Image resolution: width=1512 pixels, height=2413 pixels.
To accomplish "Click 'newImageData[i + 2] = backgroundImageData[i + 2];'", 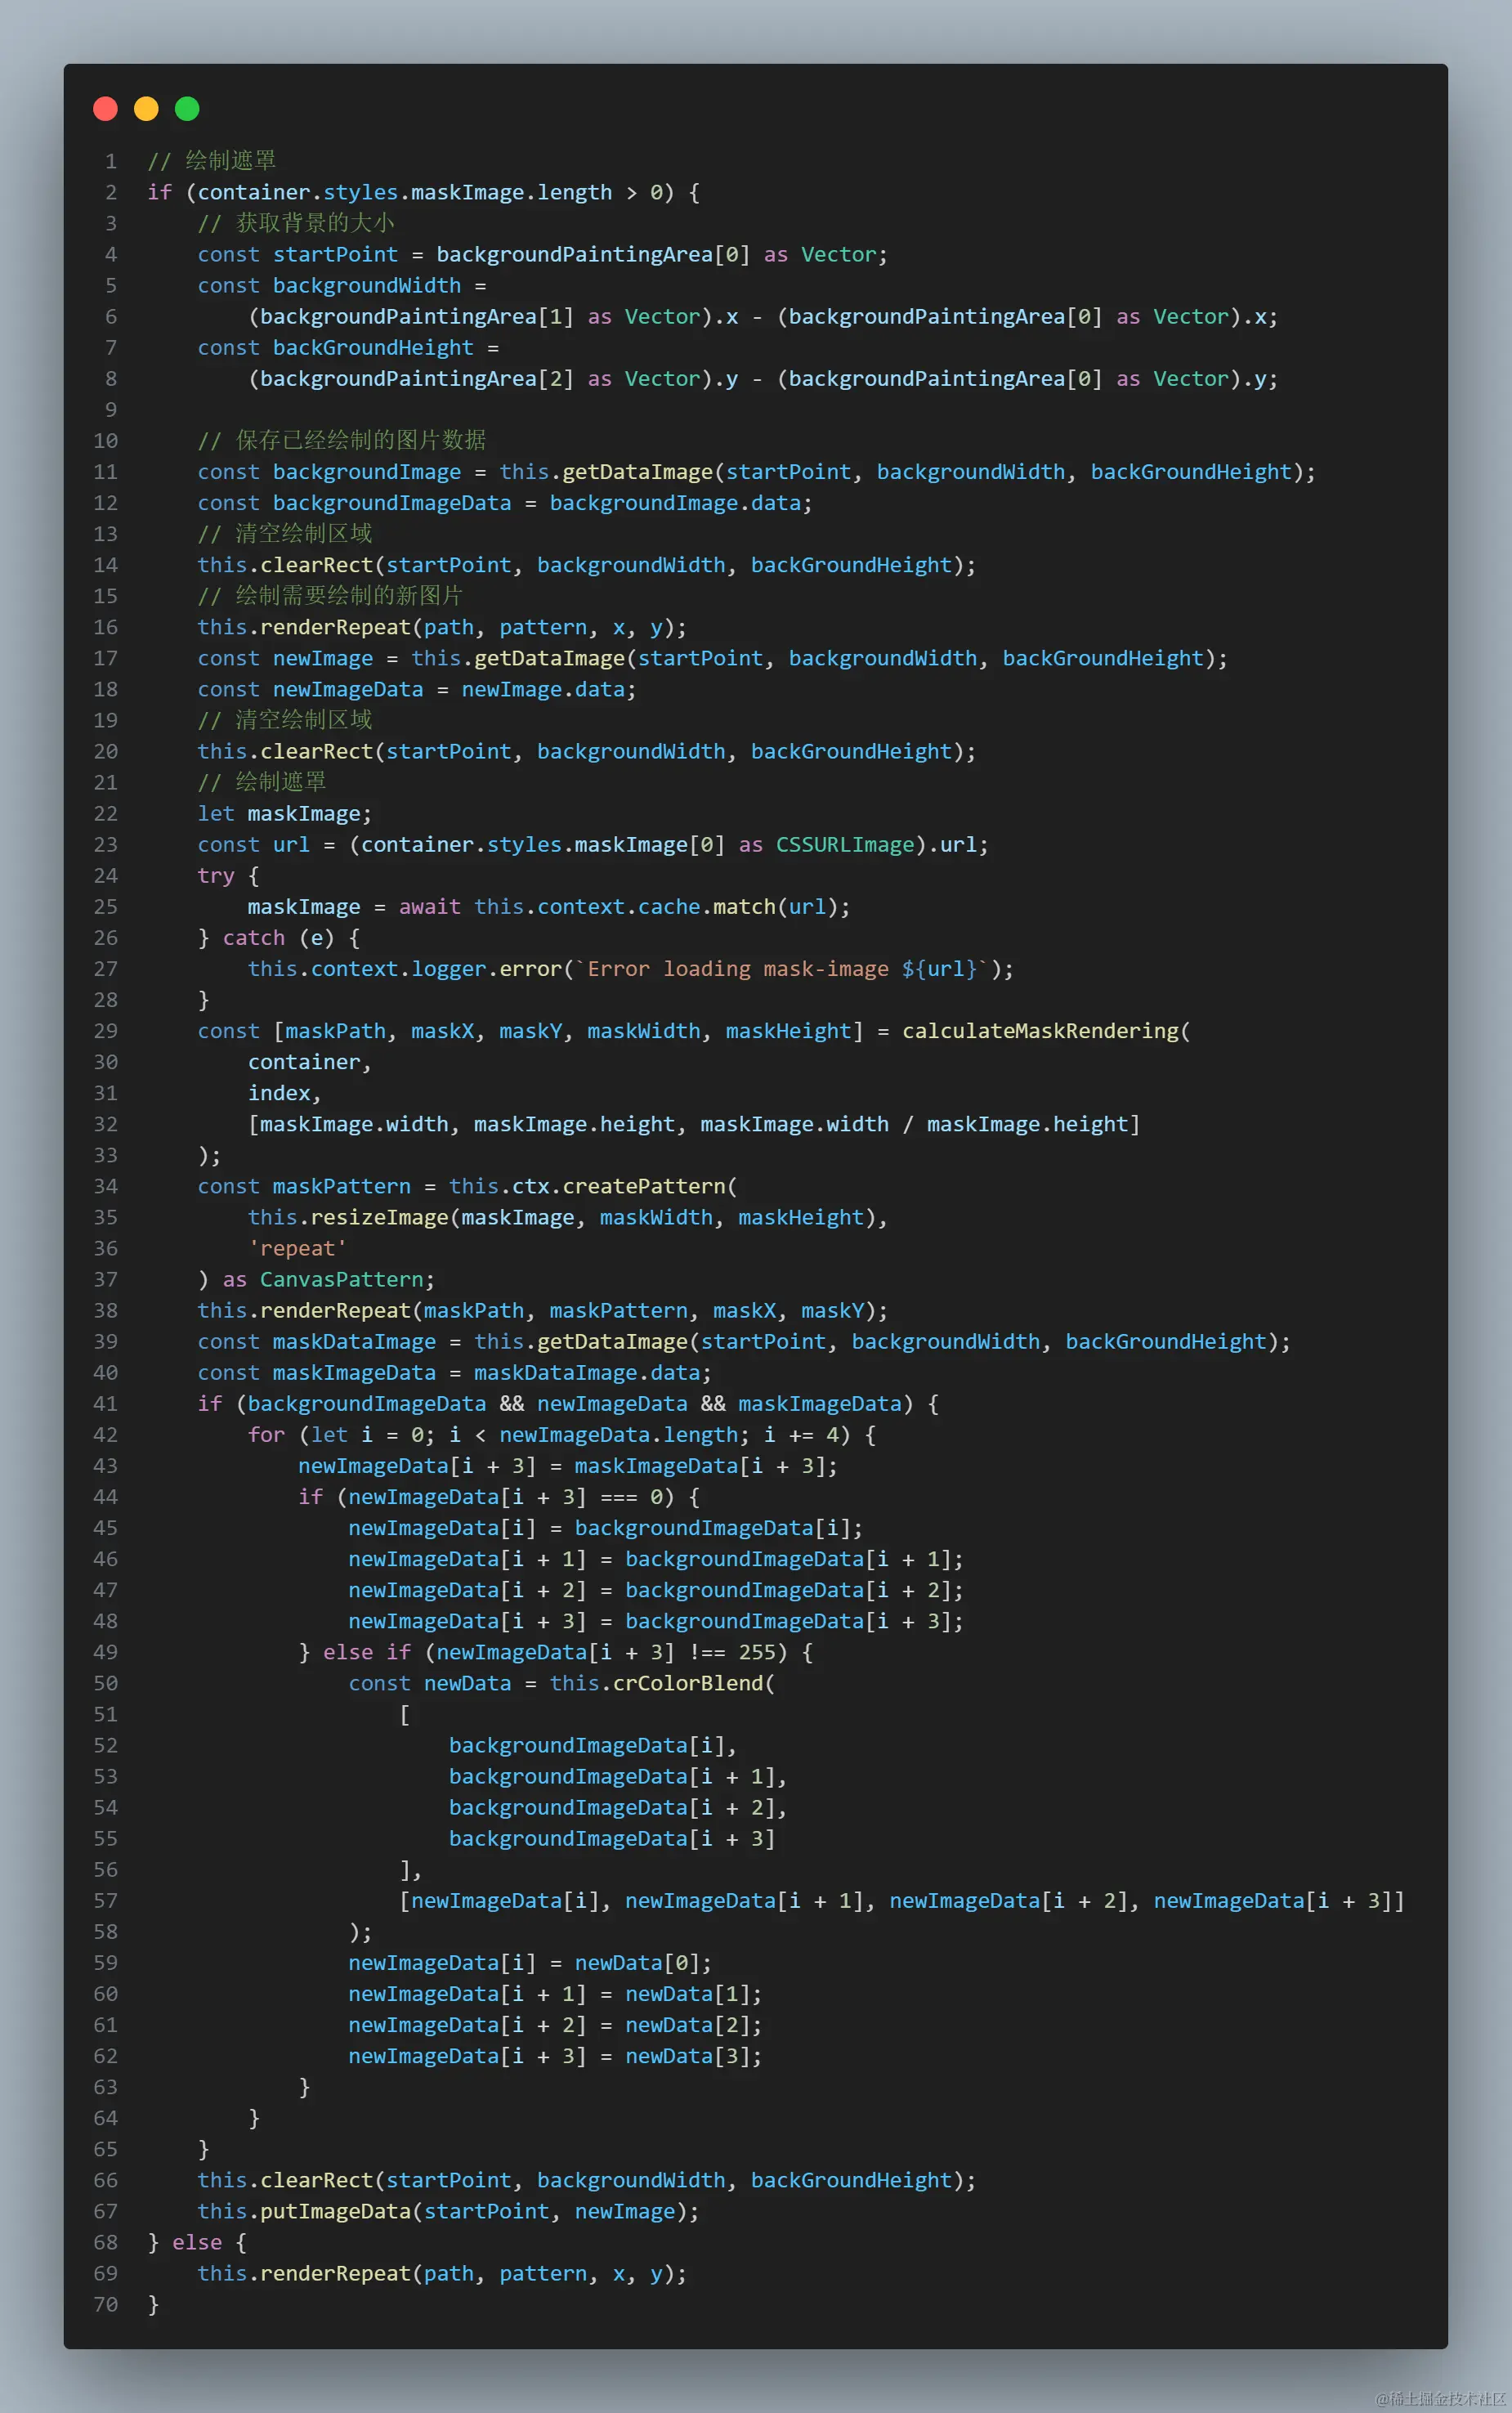I will tap(656, 1590).
